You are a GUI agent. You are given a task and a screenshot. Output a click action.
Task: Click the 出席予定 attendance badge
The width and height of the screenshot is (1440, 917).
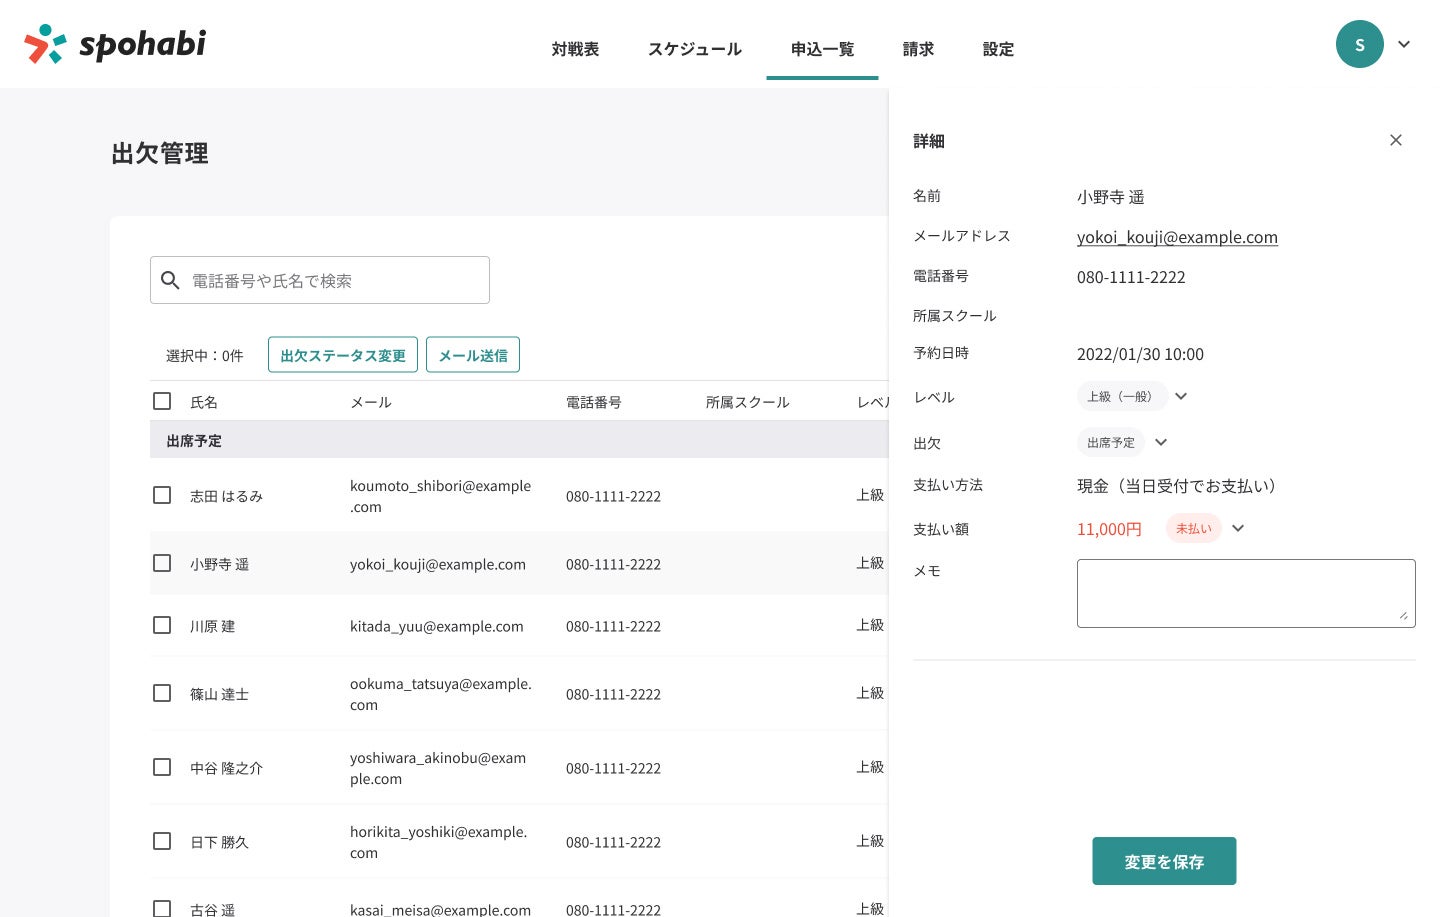click(x=1110, y=443)
